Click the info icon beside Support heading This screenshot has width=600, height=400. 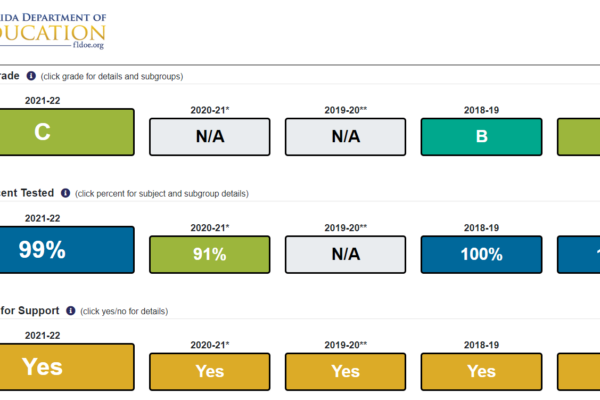tap(70, 311)
